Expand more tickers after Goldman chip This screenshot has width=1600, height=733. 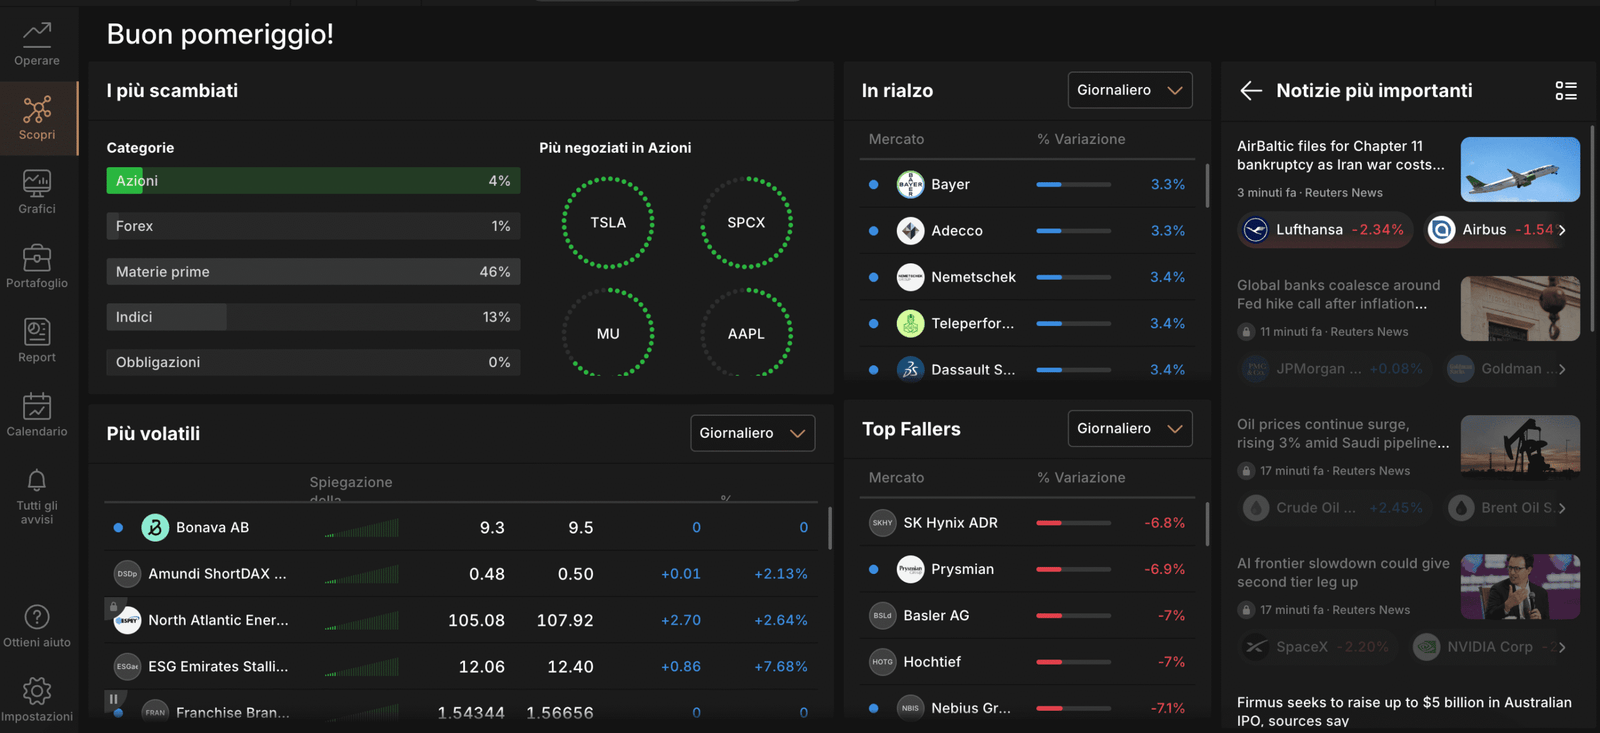(1562, 369)
